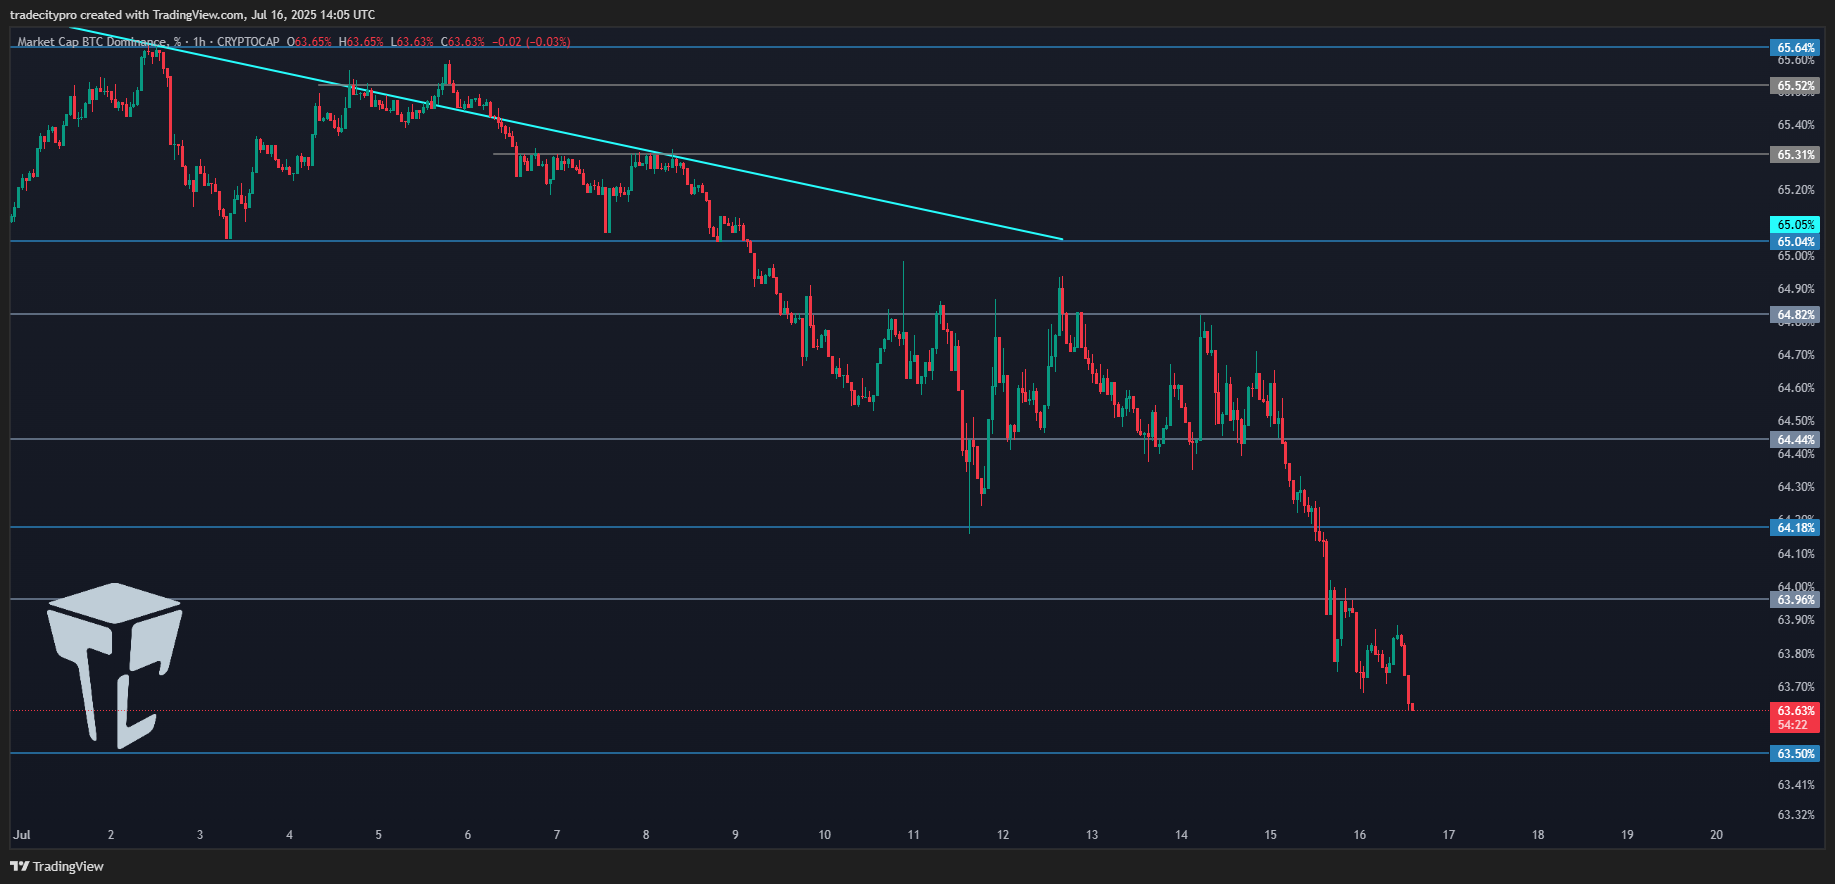
Task: Click date '13' on the time axis
Action: (1092, 835)
